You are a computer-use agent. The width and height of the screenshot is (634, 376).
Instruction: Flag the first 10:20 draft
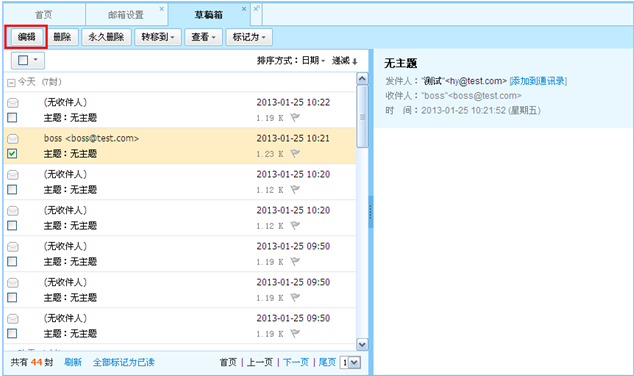click(295, 190)
